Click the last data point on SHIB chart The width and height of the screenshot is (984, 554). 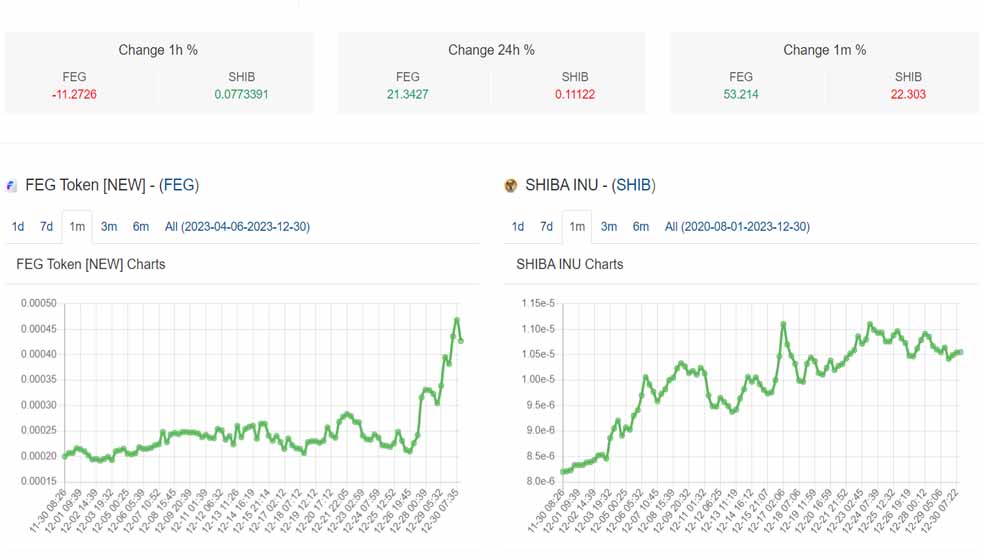pos(960,352)
